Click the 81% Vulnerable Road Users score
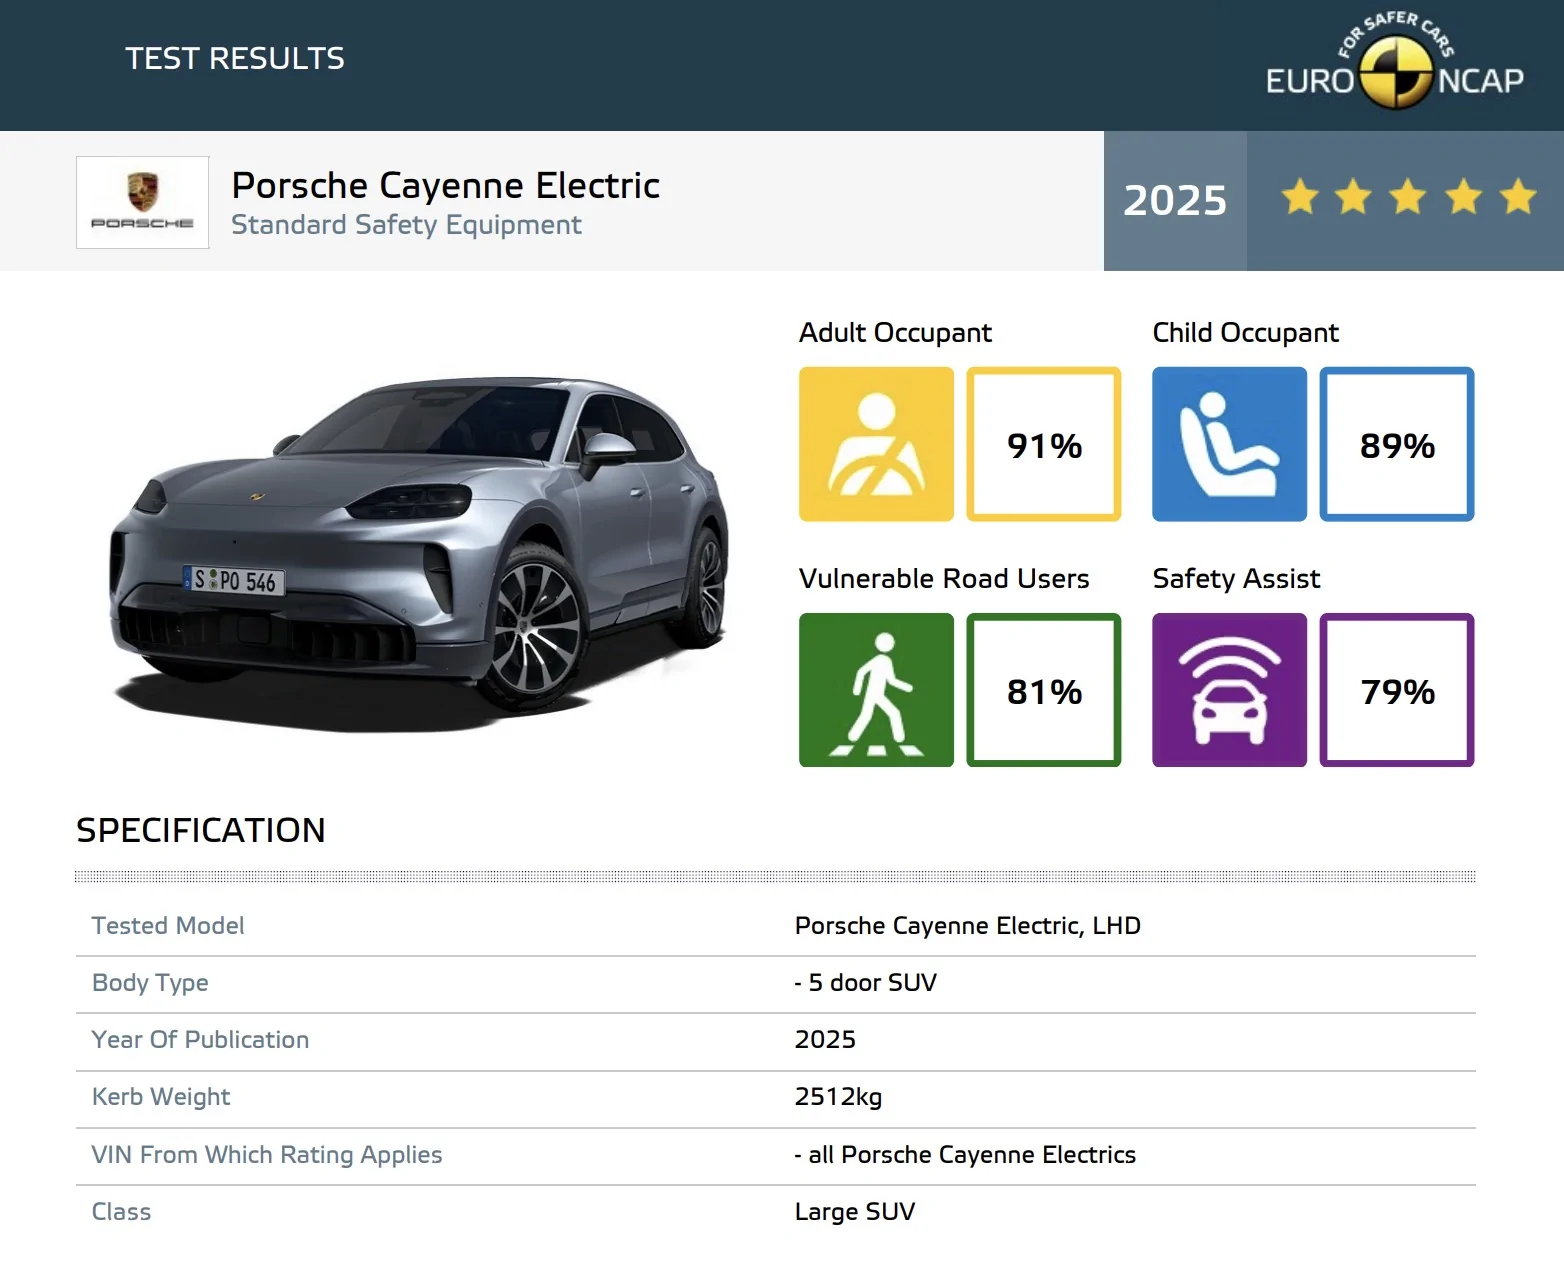1564x1270 pixels. tap(1043, 690)
